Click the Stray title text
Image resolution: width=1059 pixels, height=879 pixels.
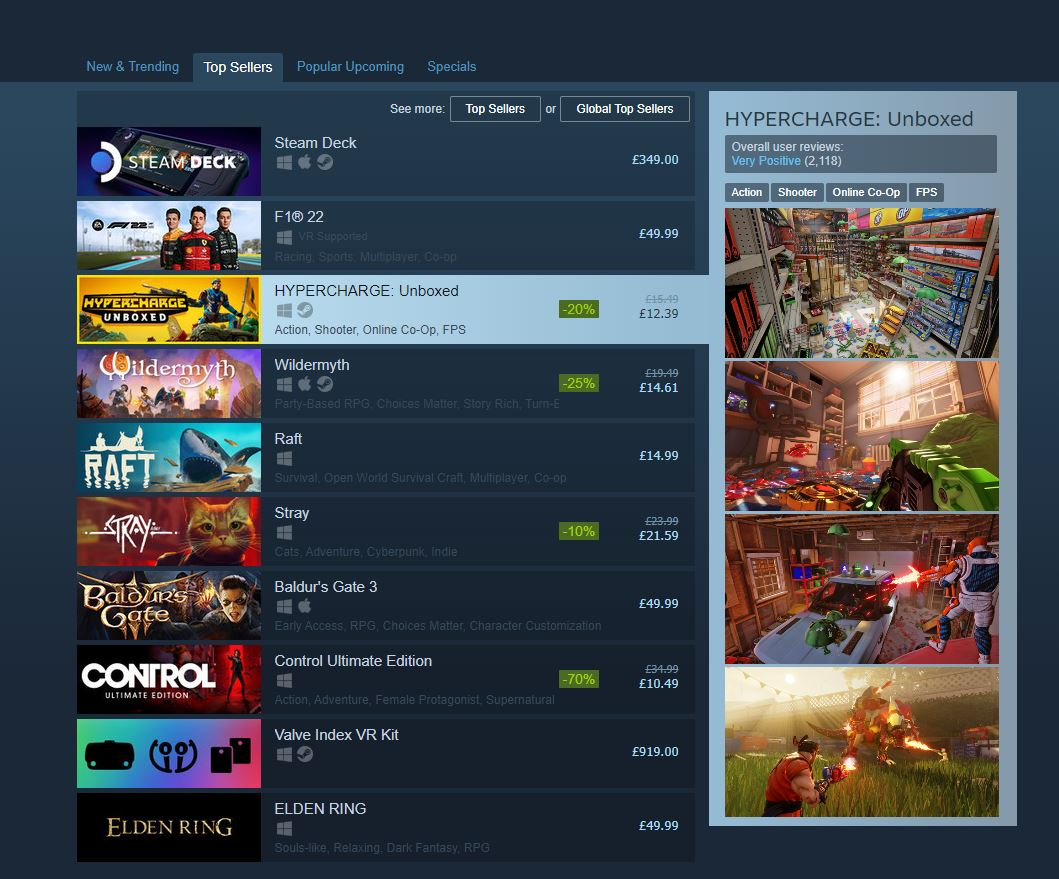pyautogui.click(x=292, y=513)
